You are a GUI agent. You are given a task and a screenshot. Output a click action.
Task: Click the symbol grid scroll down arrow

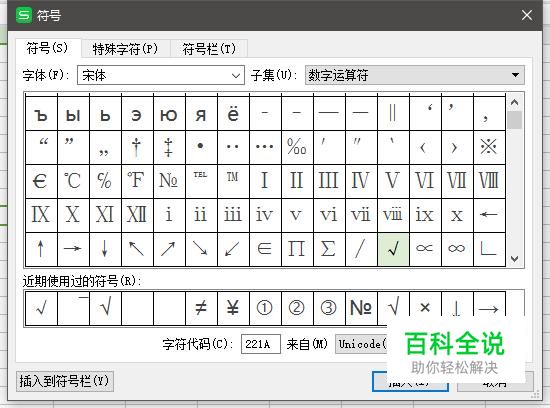515,259
